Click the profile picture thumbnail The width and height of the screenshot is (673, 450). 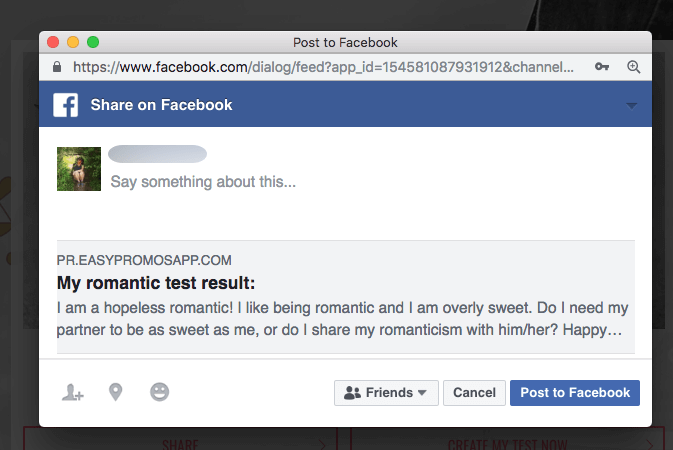[x=79, y=169]
